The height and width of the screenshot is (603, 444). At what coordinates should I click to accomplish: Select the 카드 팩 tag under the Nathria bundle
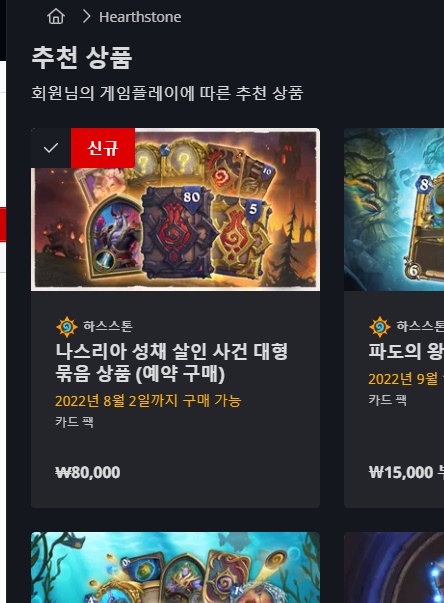[x=74, y=422]
